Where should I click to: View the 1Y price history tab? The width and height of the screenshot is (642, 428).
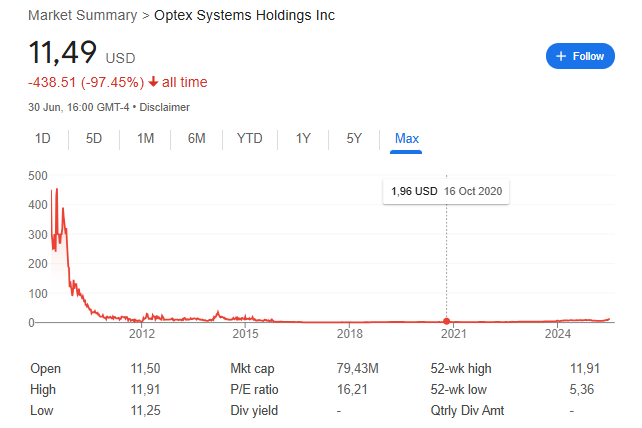point(303,138)
